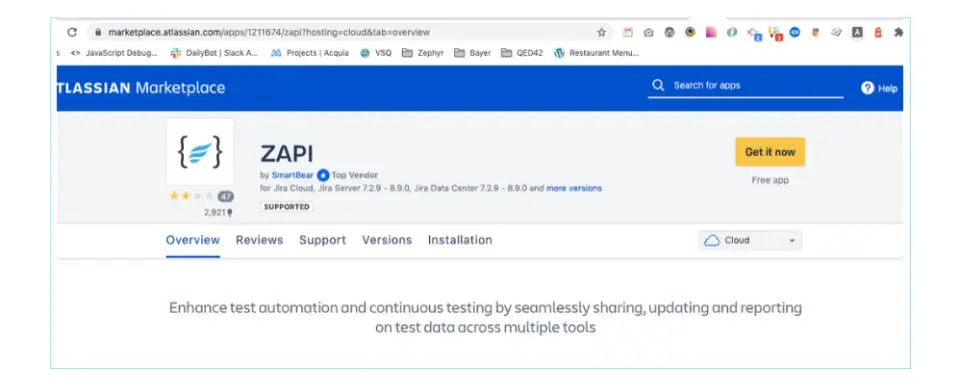Screen dimensions: 960x391
Task: Open the Zephyr bookmarks folder
Action: click(422, 53)
